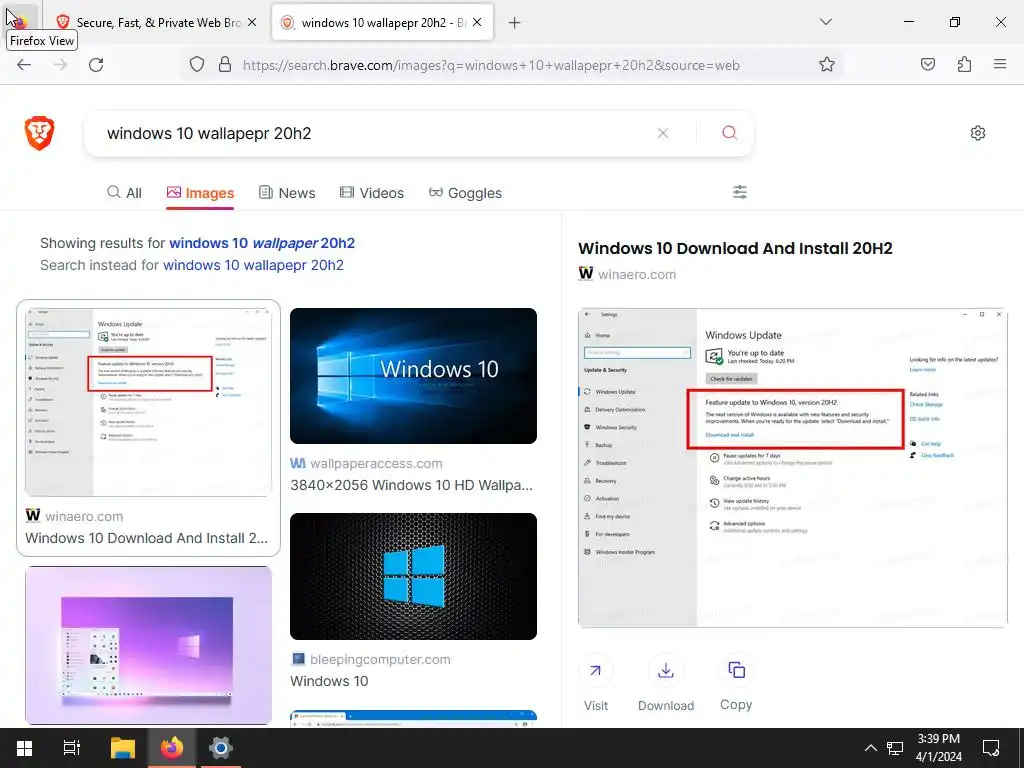The image size is (1024, 768).
Task: Open Settings gear taskbar app
Action: pos(221,748)
